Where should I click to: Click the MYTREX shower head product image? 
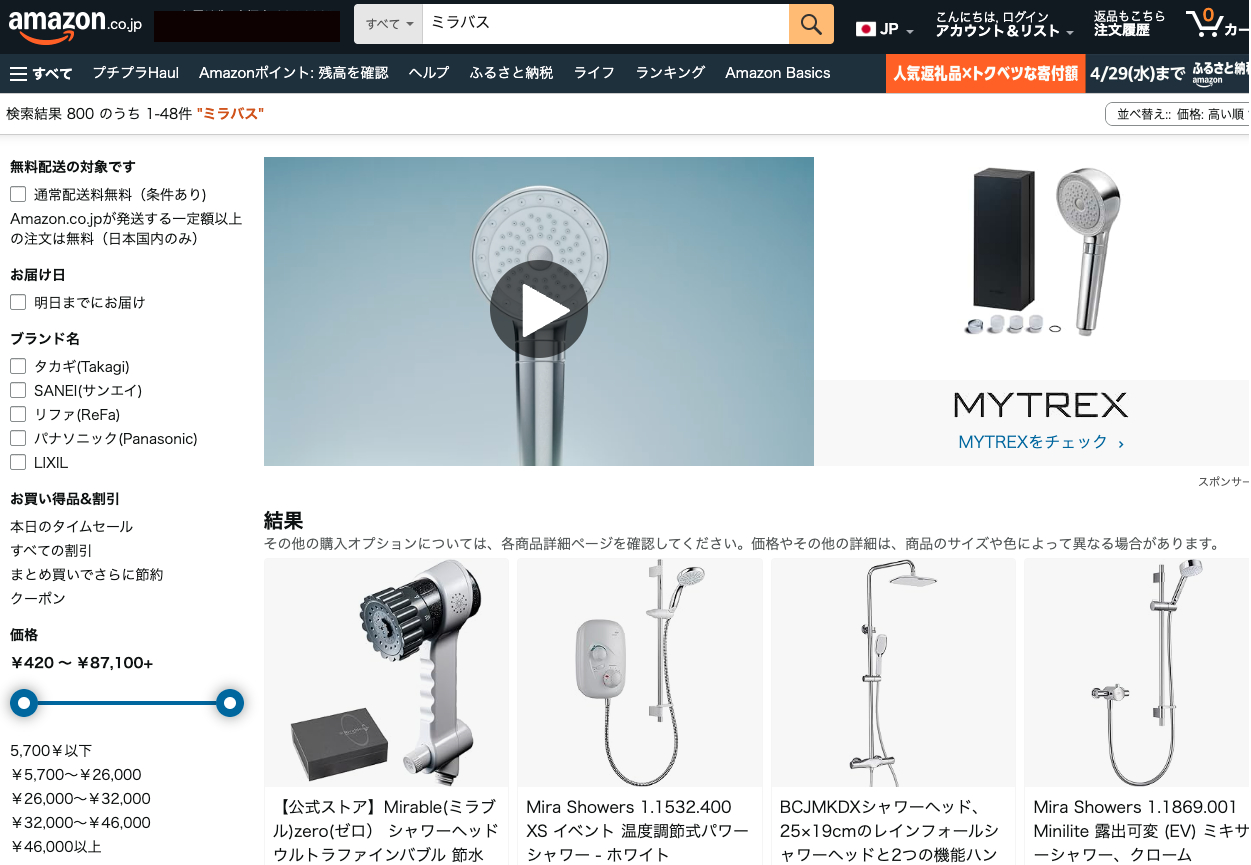1042,251
